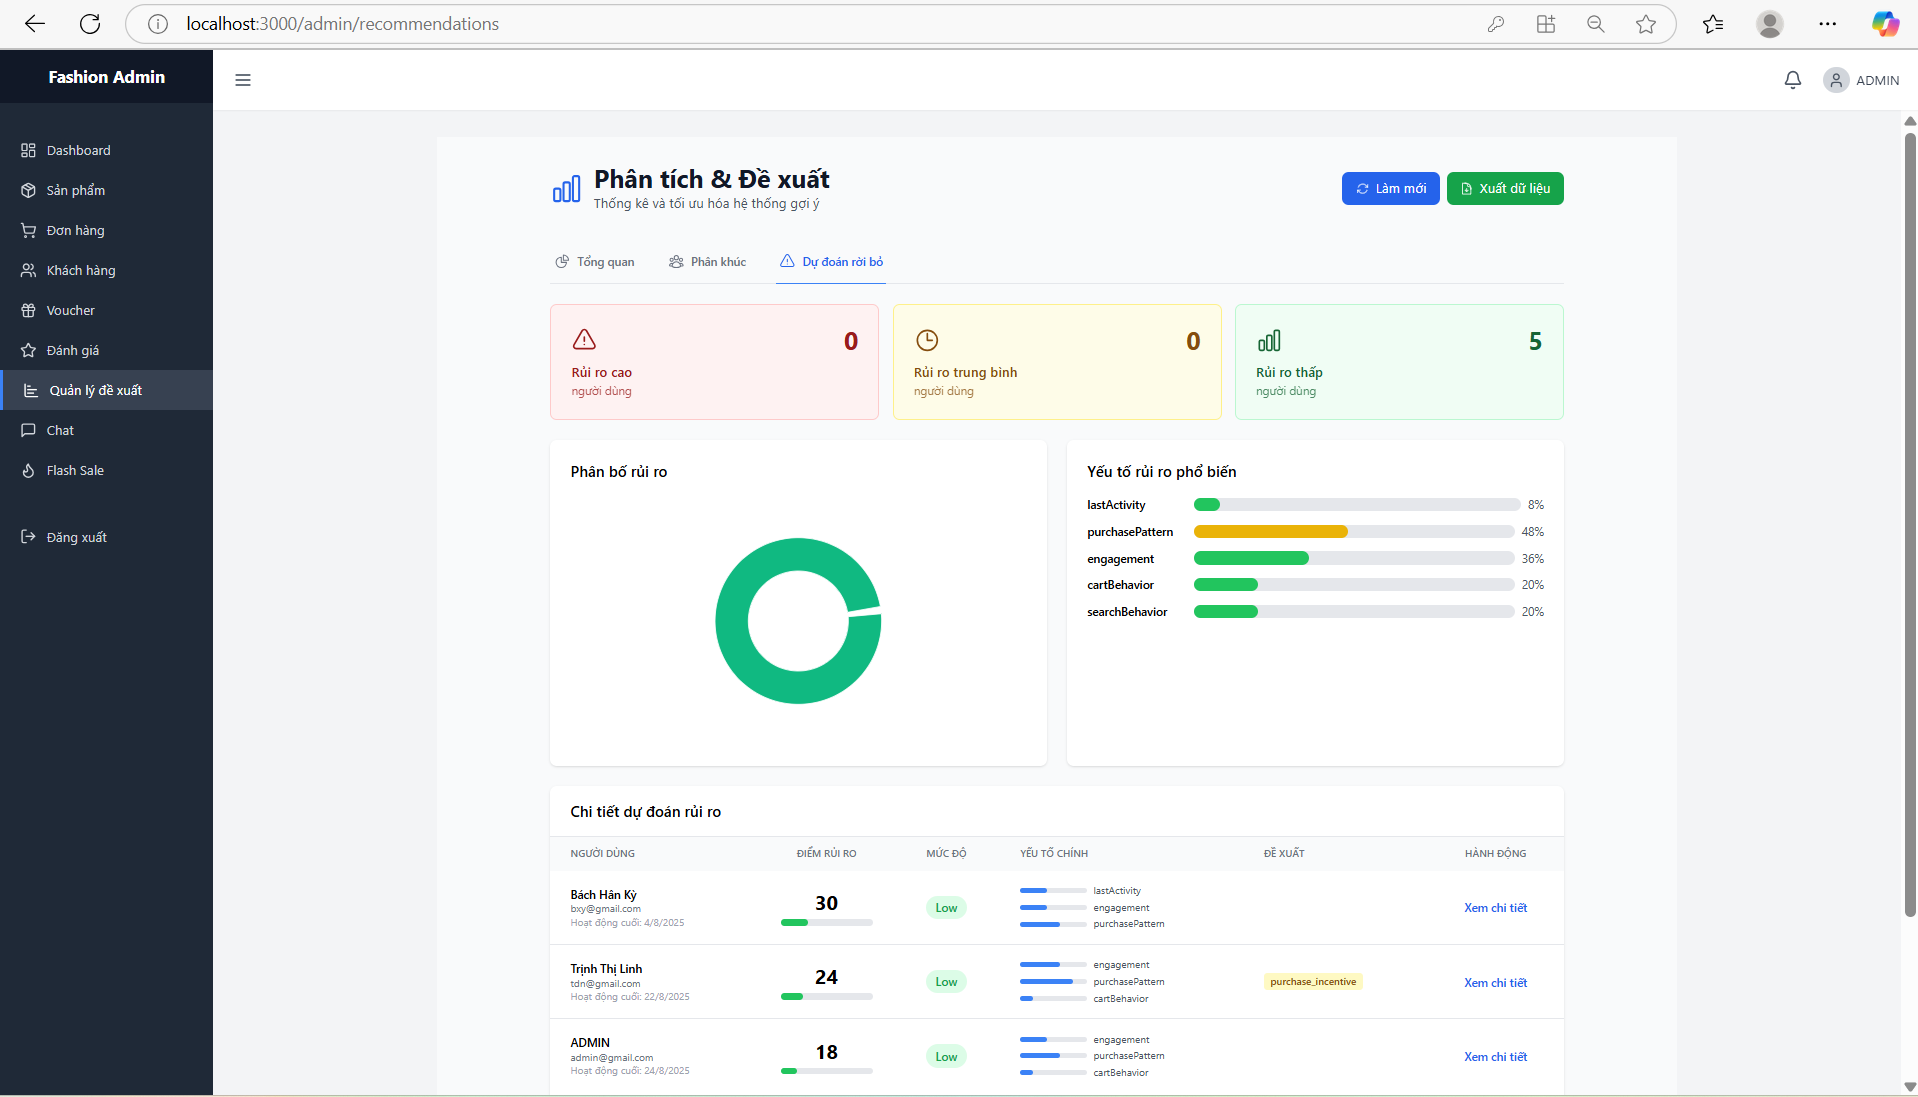Click the ĐIỂM RỦI RO column header
Image resolution: width=1918 pixels, height=1097 pixels.
(826, 854)
